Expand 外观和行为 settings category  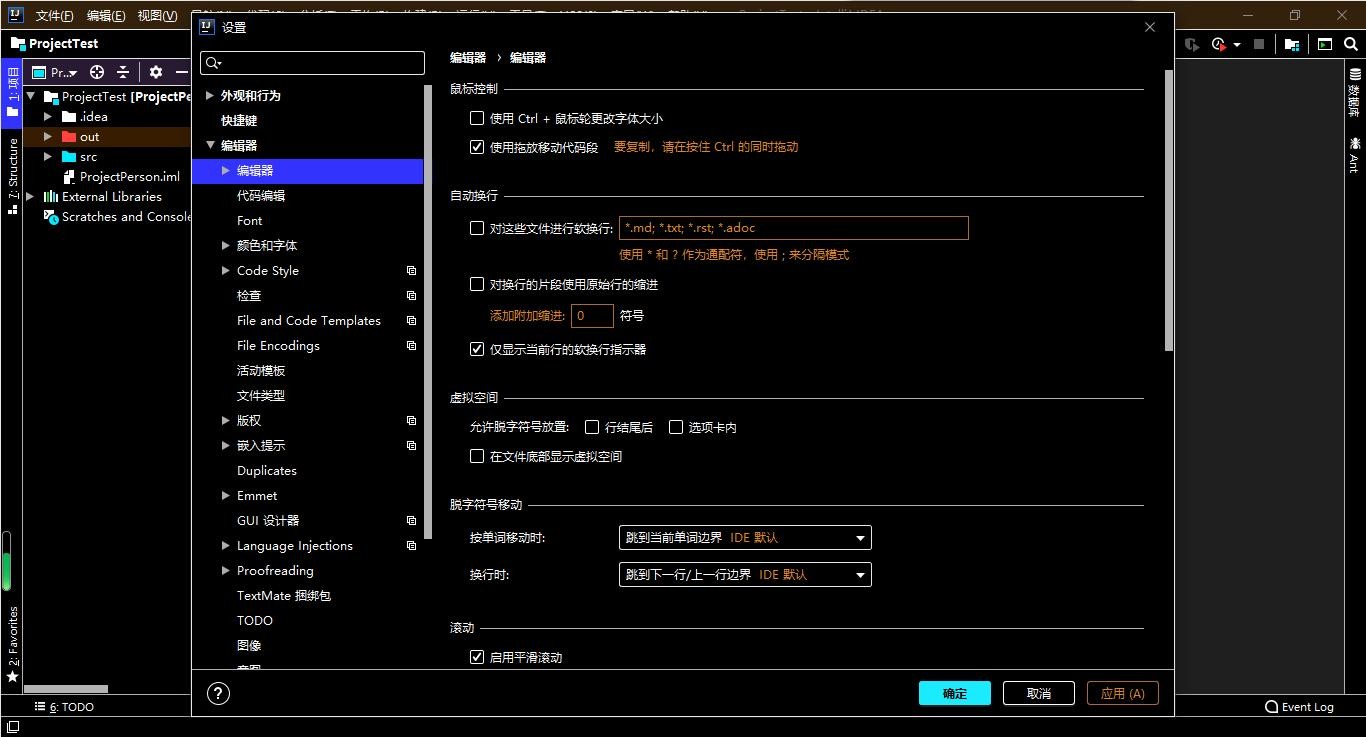210,96
